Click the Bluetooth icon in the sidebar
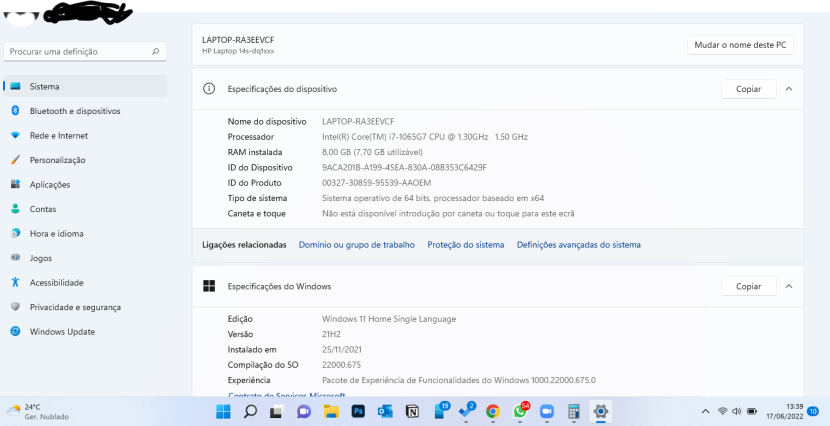 (15, 111)
